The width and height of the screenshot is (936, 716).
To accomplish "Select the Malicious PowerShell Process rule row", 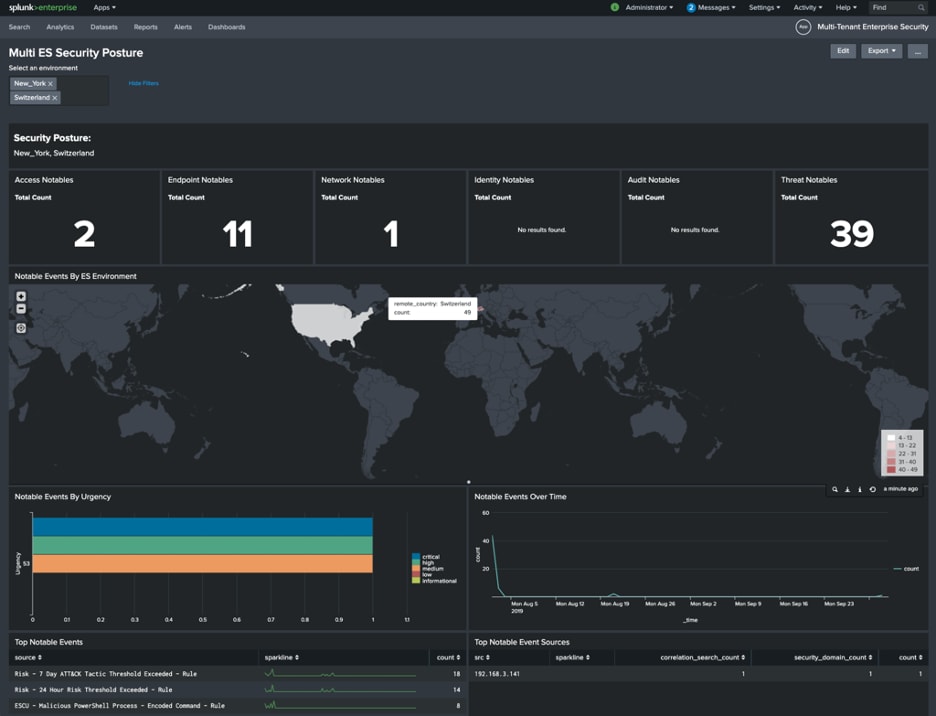I will click(238, 706).
